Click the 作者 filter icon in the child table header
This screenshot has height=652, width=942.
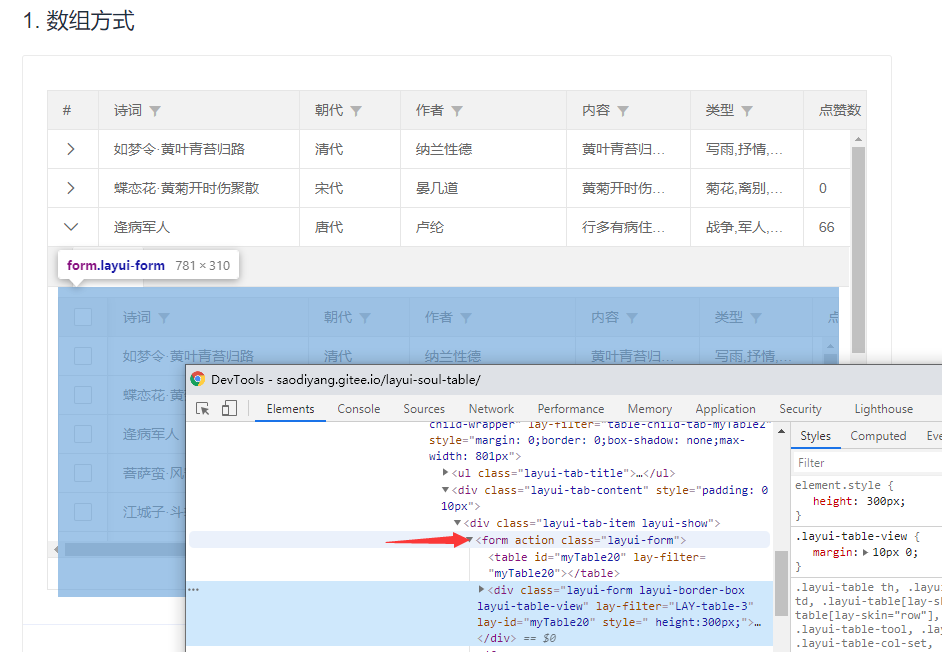coord(466,318)
